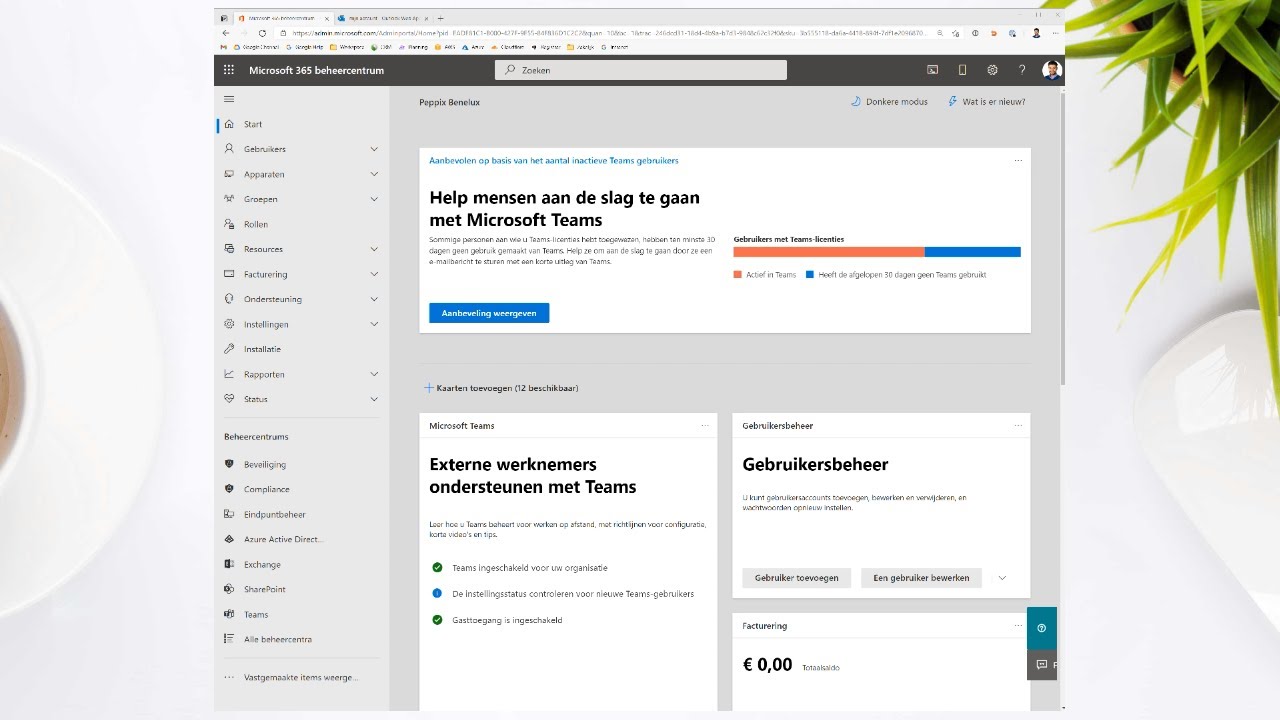
Task: Open Microsoft 365 settings gear in top bar
Action: [x=992, y=69]
